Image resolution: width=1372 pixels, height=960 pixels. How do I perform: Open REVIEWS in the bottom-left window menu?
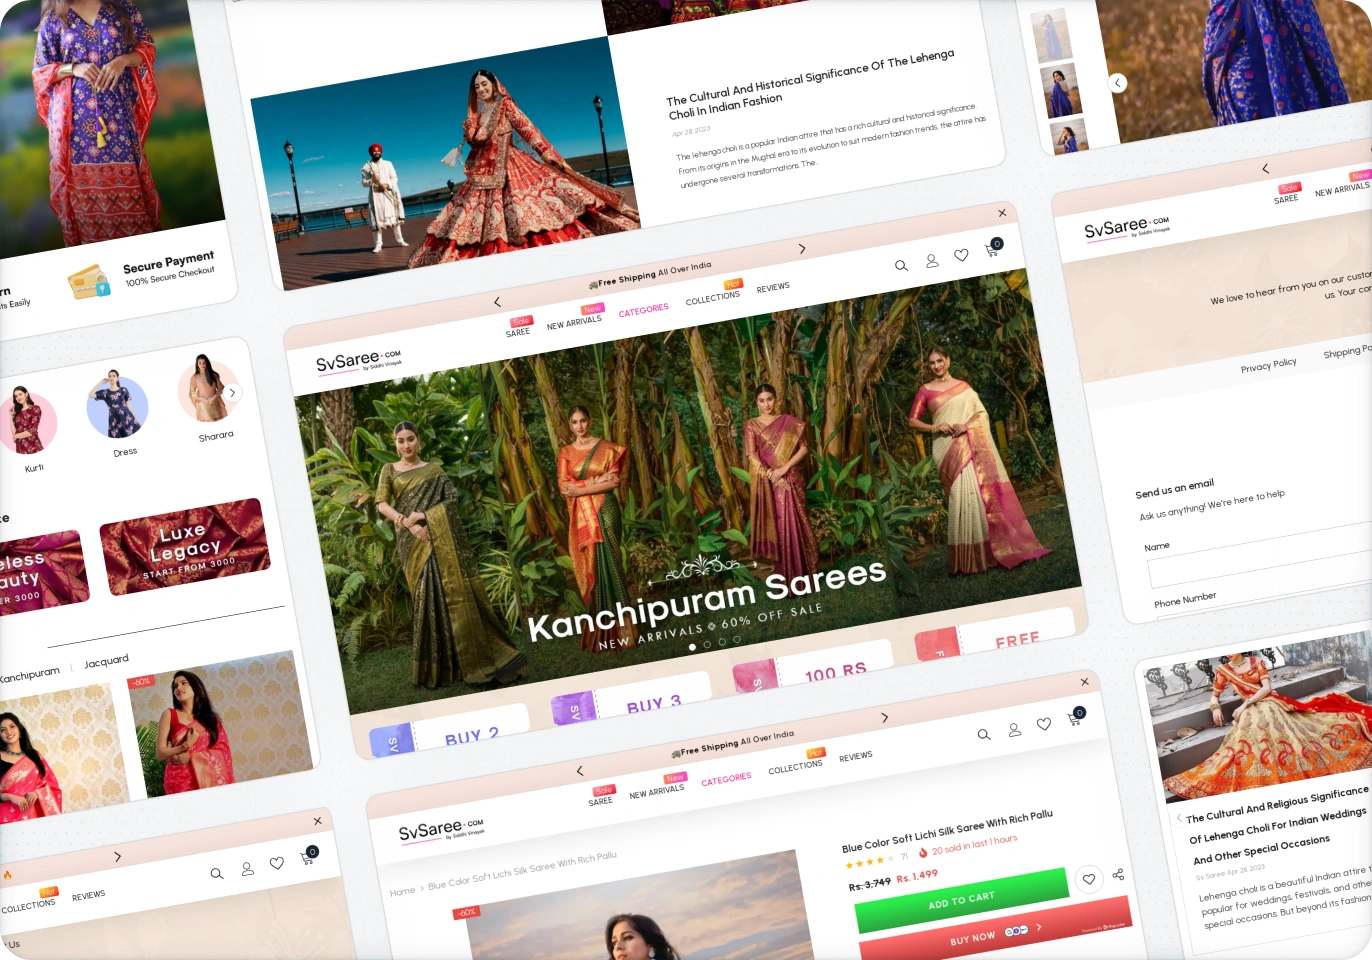(x=88, y=896)
